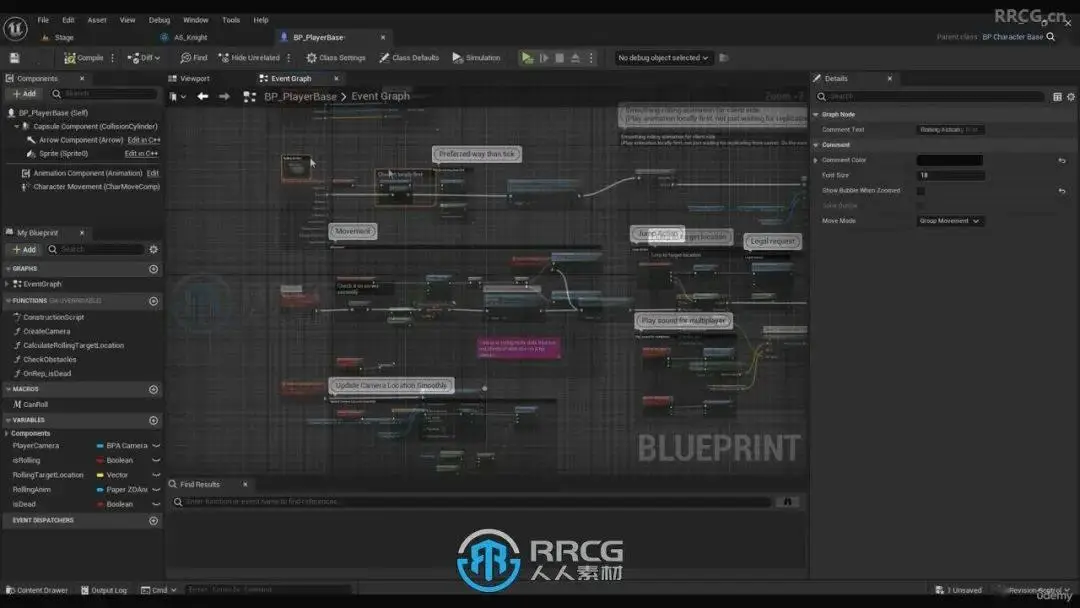Click the Eject button in the toolbar
This screenshot has height=608, width=1080.
(575, 58)
